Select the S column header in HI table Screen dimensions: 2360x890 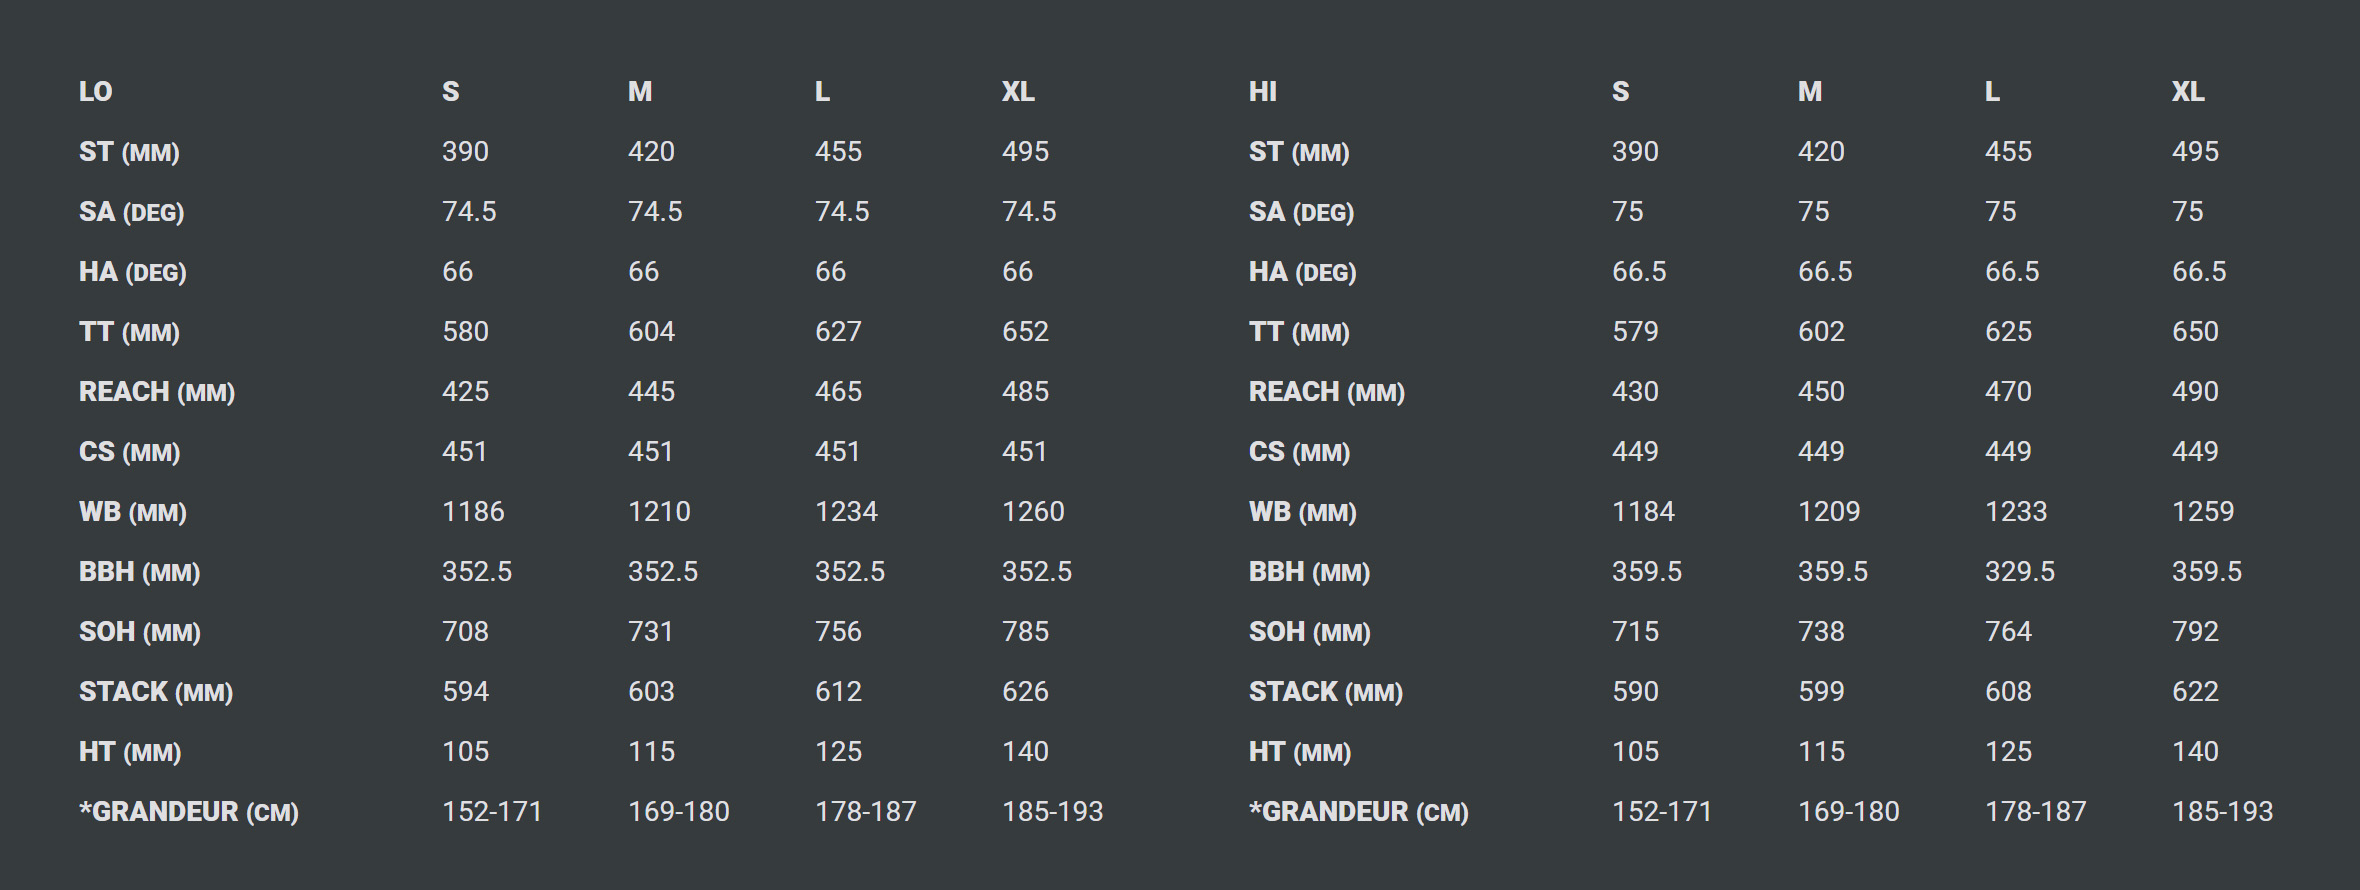click(x=1621, y=92)
